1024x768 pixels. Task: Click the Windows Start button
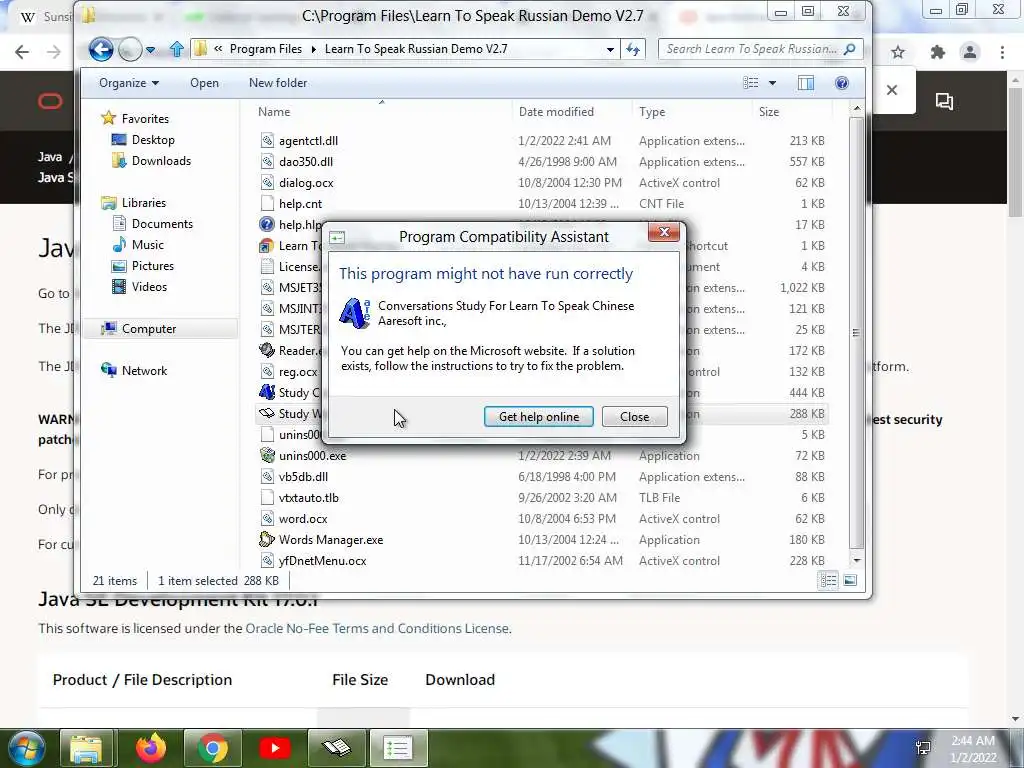25,748
